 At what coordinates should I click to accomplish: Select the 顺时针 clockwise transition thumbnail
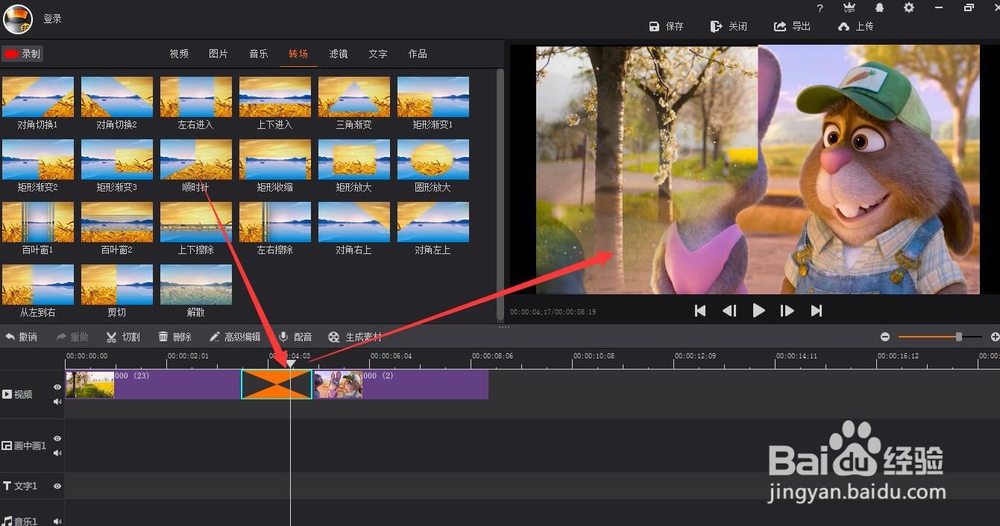196,159
